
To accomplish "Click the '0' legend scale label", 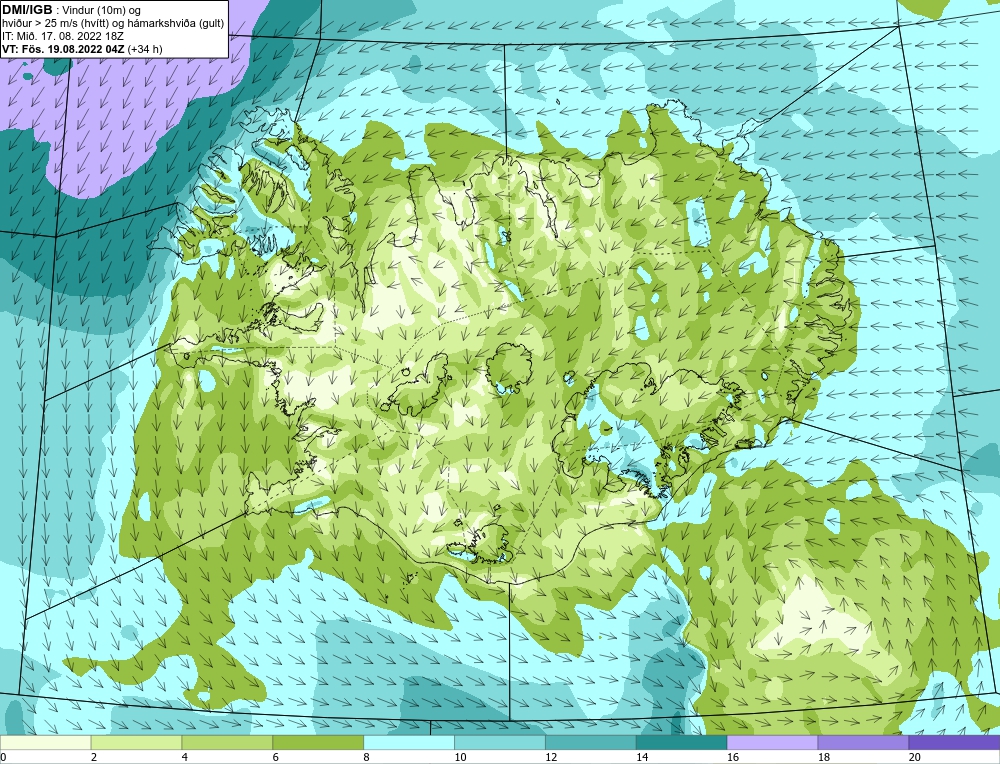I will pyautogui.click(x=3, y=757).
